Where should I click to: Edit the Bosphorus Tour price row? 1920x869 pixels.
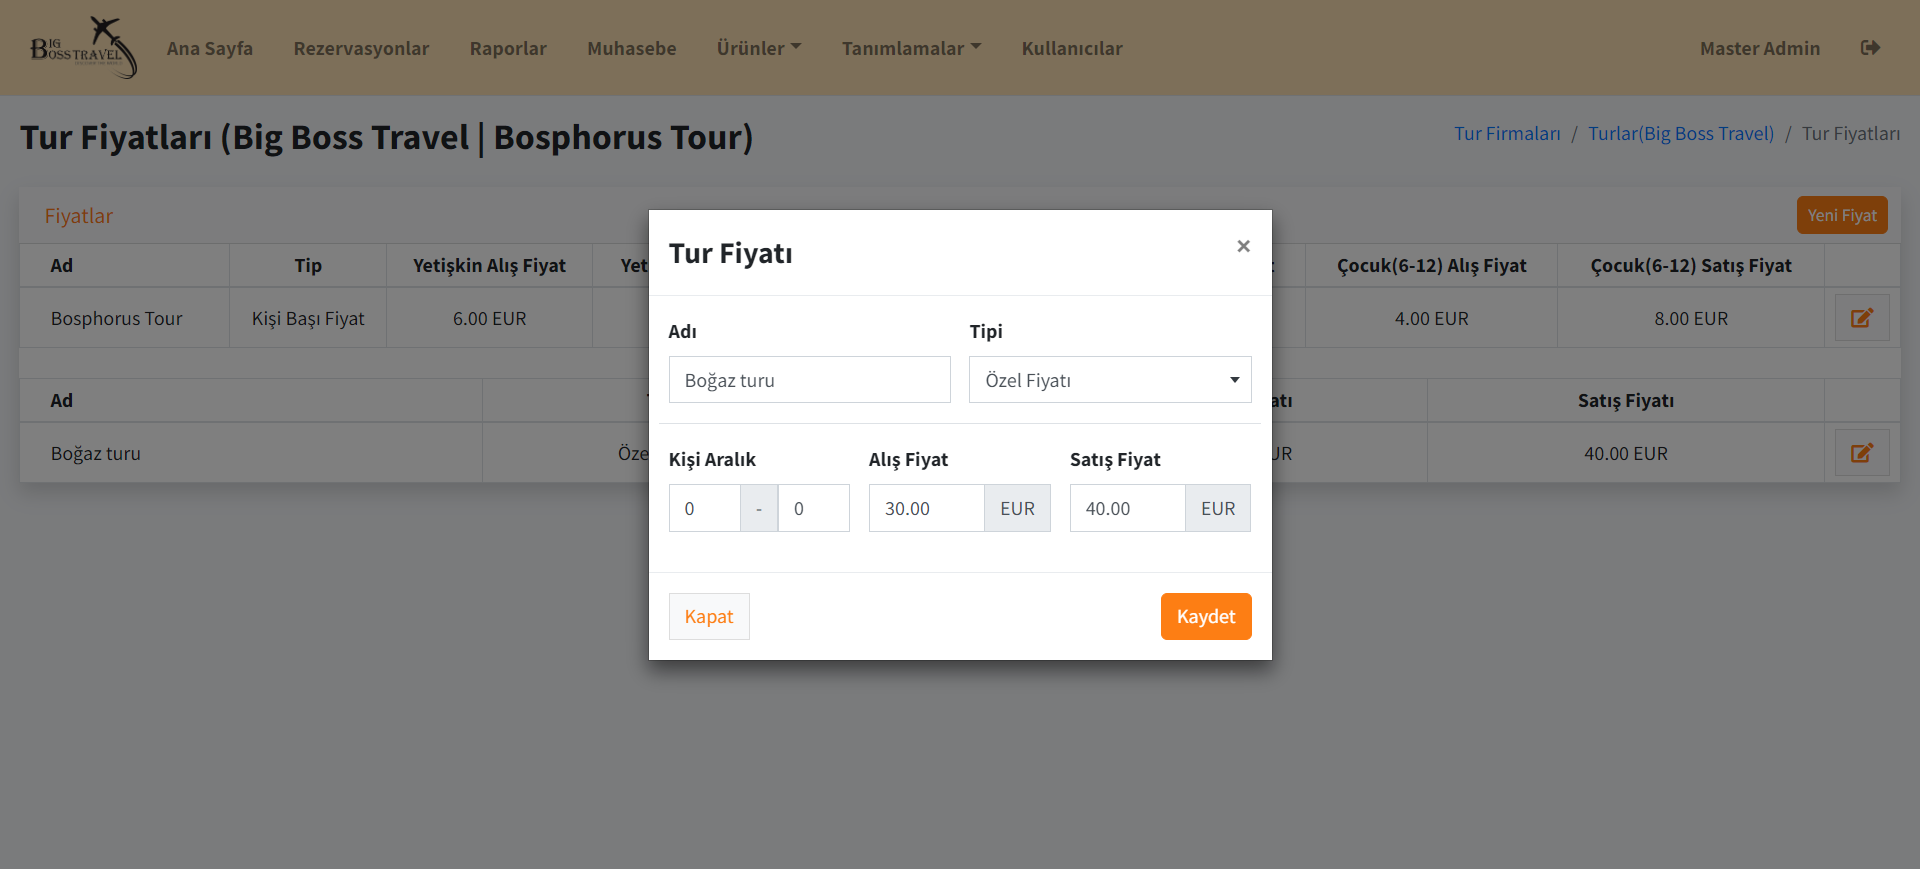pyautogui.click(x=1862, y=318)
